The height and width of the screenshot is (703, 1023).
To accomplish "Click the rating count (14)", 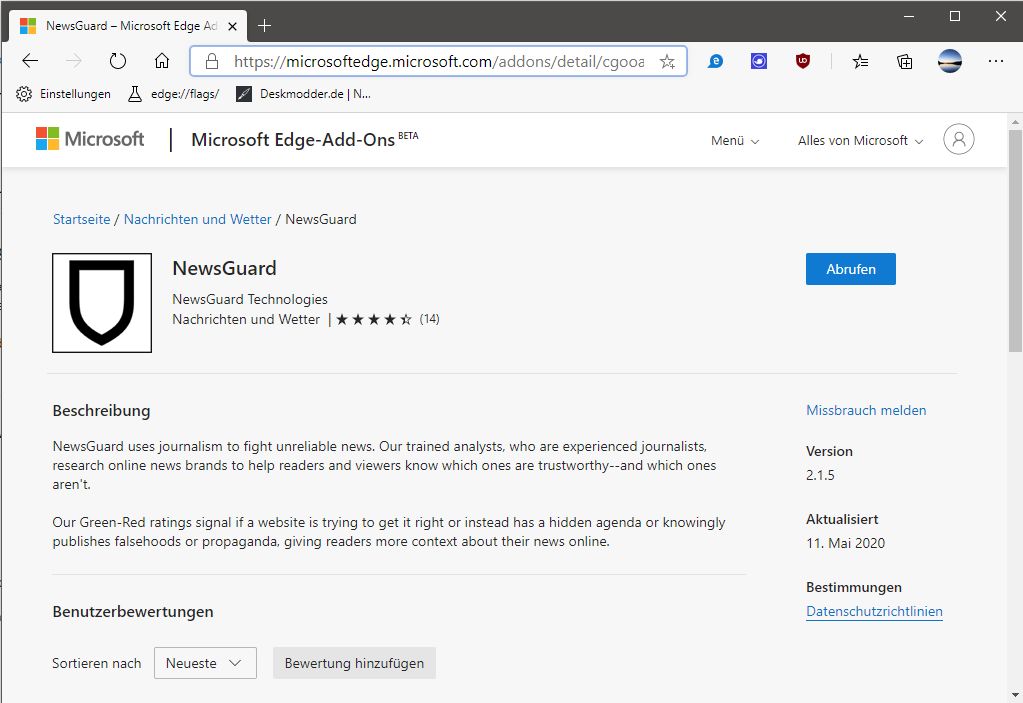I will tap(429, 319).
